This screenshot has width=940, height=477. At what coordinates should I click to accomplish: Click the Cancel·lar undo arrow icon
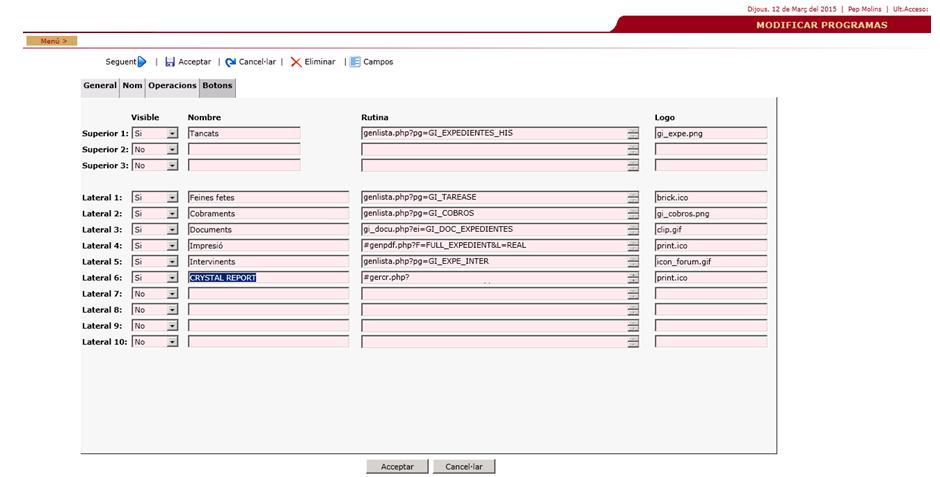[x=231, y=62]
